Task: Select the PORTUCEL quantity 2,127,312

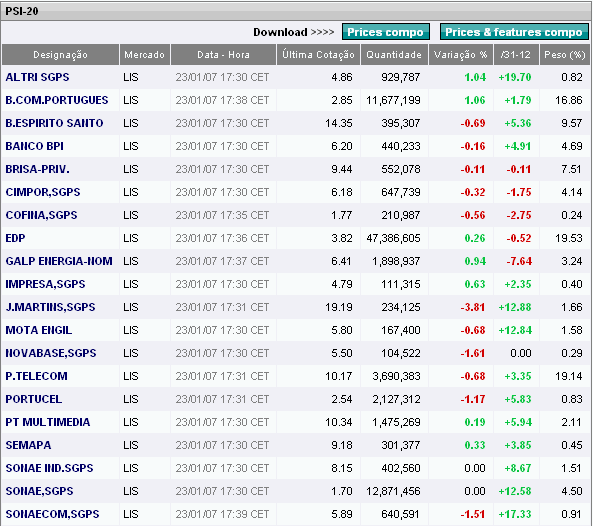Action: tap(396, 399)
